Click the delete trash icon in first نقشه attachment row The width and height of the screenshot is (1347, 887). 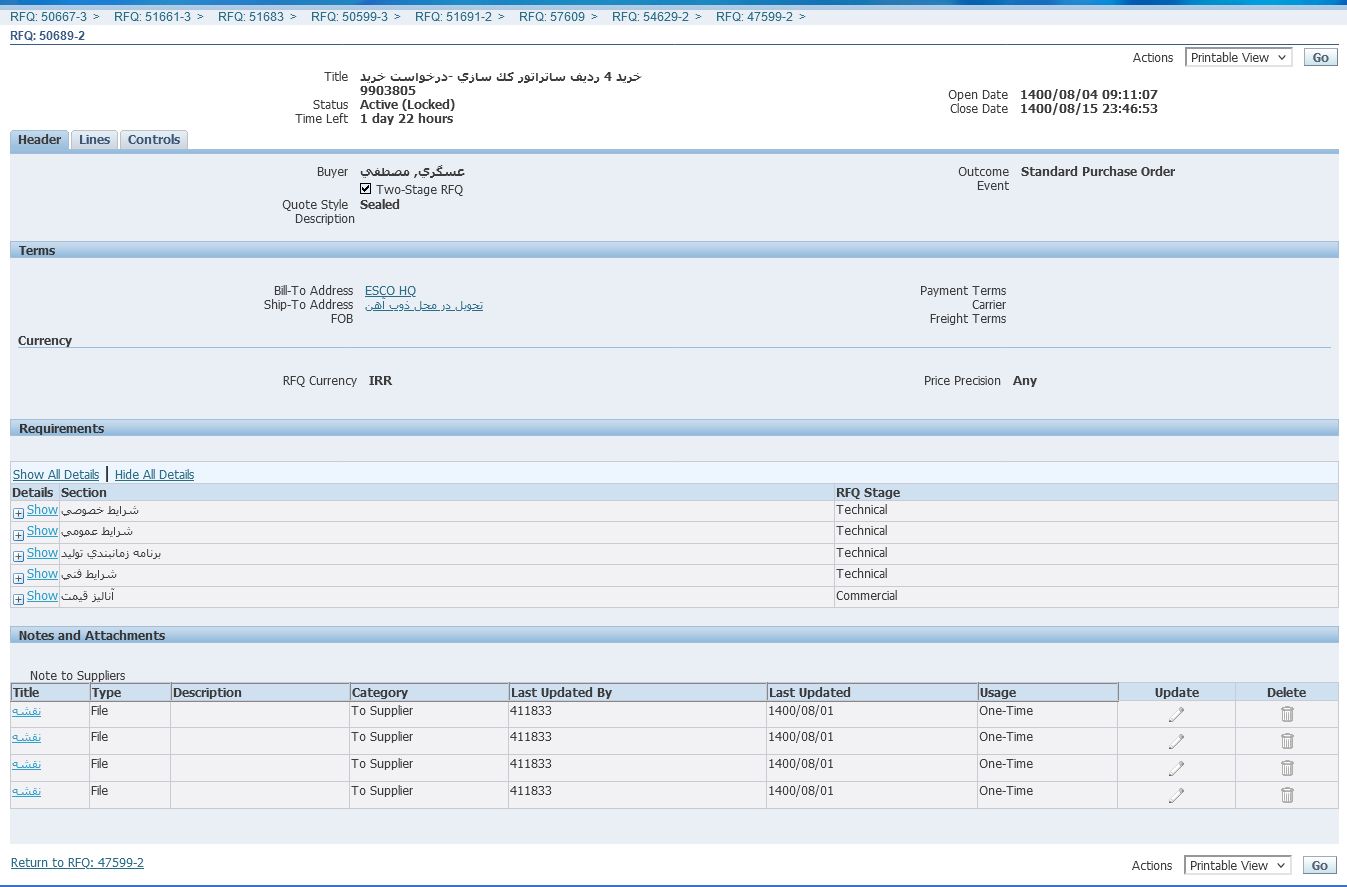[x=1287, y=714]
